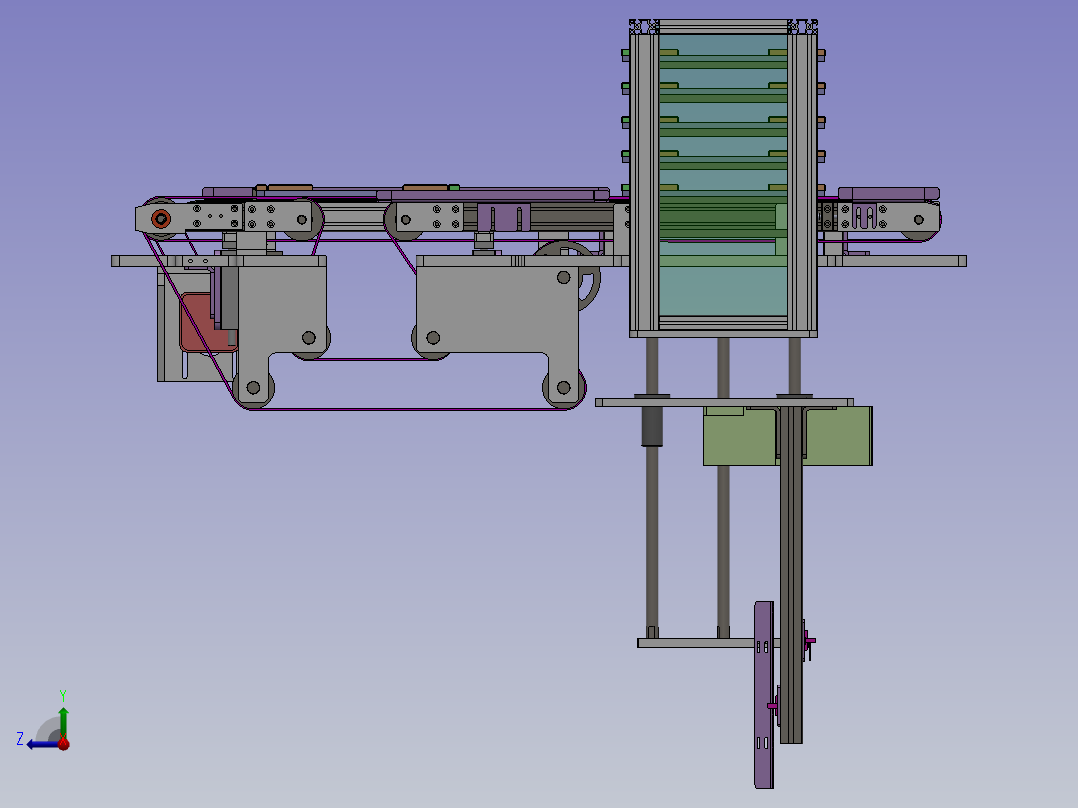This screenshot has height=808, width=1078.
Task: Select the orange bearing at conveyor's left end
Action: (161, 219)
